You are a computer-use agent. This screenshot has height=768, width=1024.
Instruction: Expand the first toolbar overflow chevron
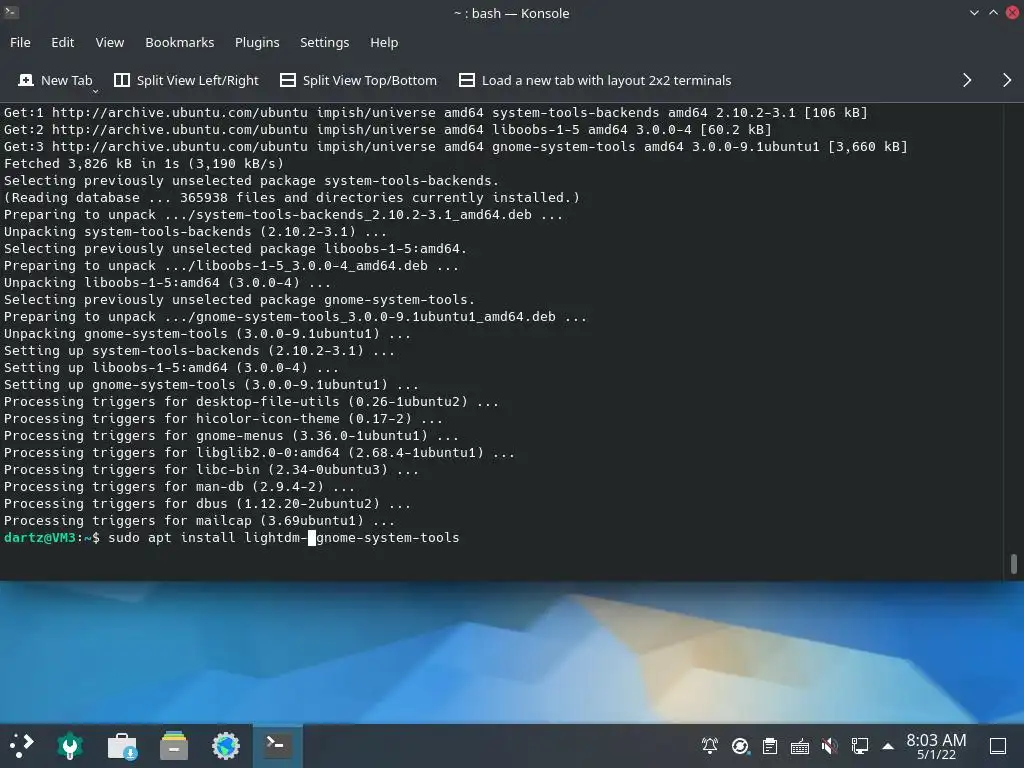coord(967,80)
